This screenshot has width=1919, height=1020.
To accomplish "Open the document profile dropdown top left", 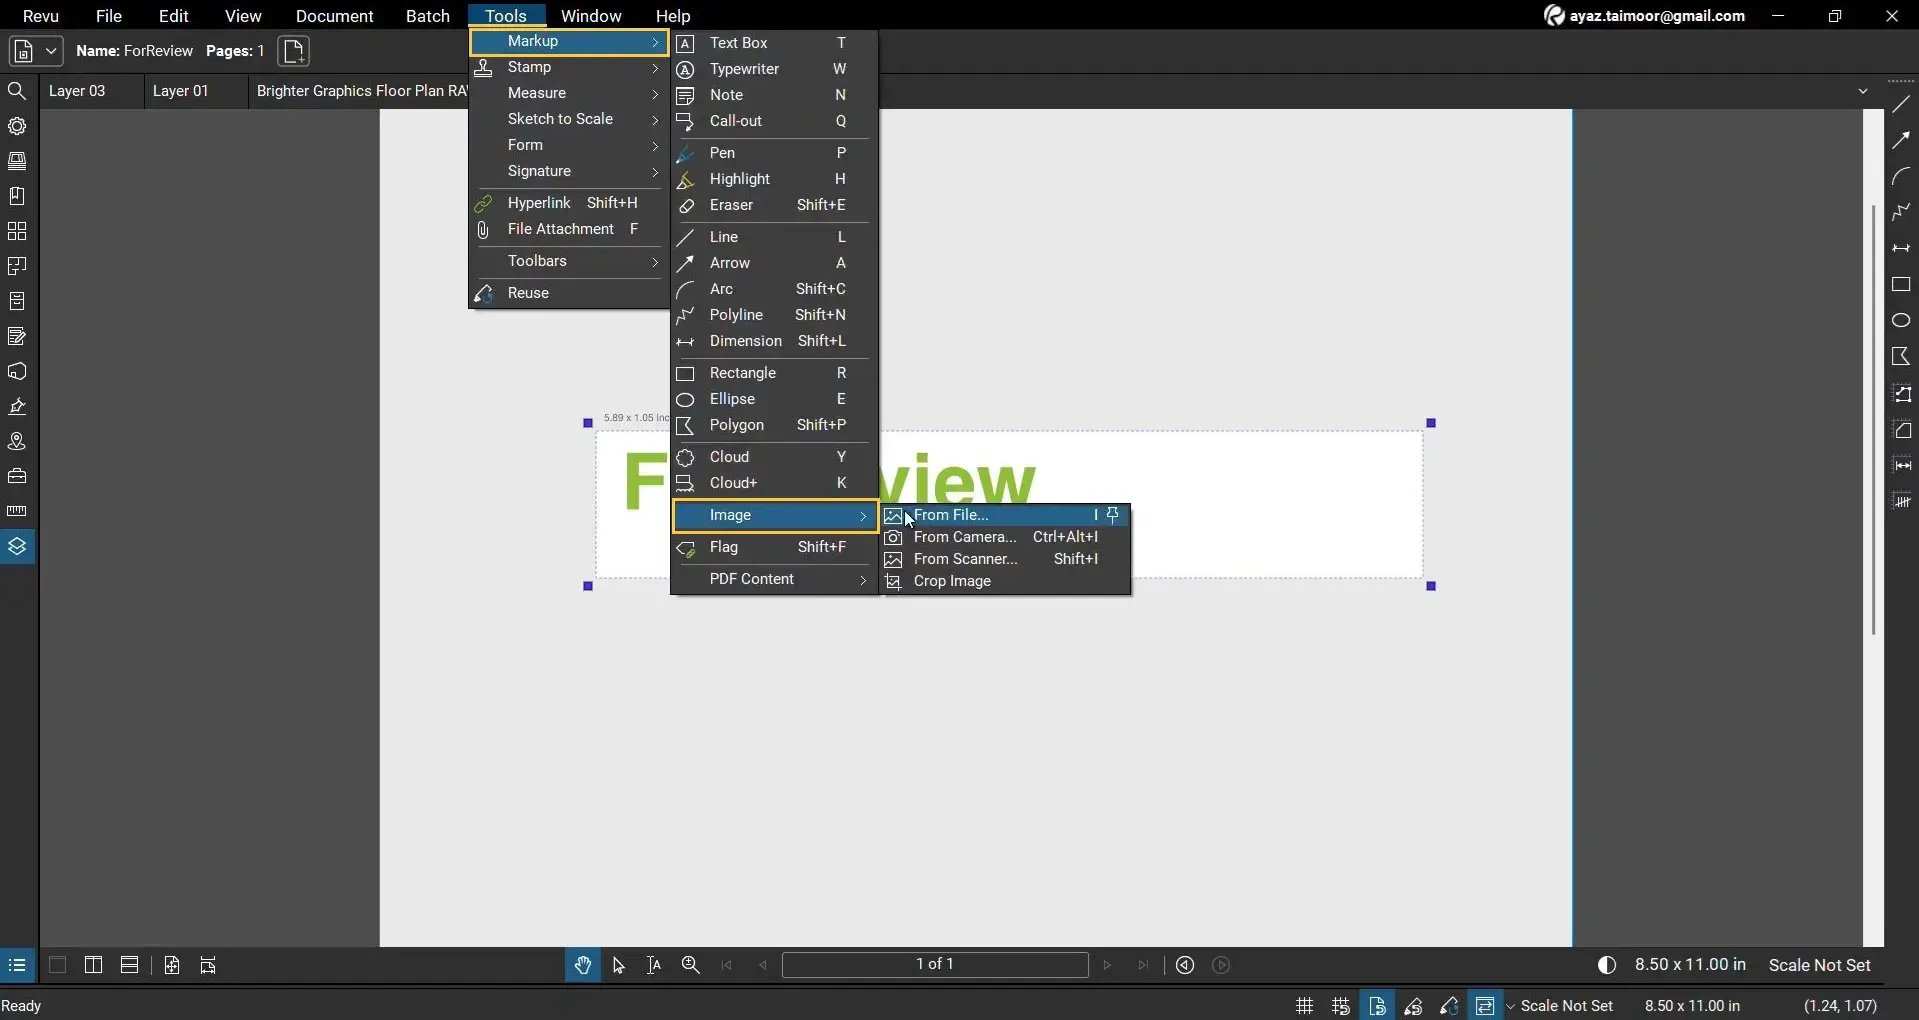I will (x=36, y=51).
